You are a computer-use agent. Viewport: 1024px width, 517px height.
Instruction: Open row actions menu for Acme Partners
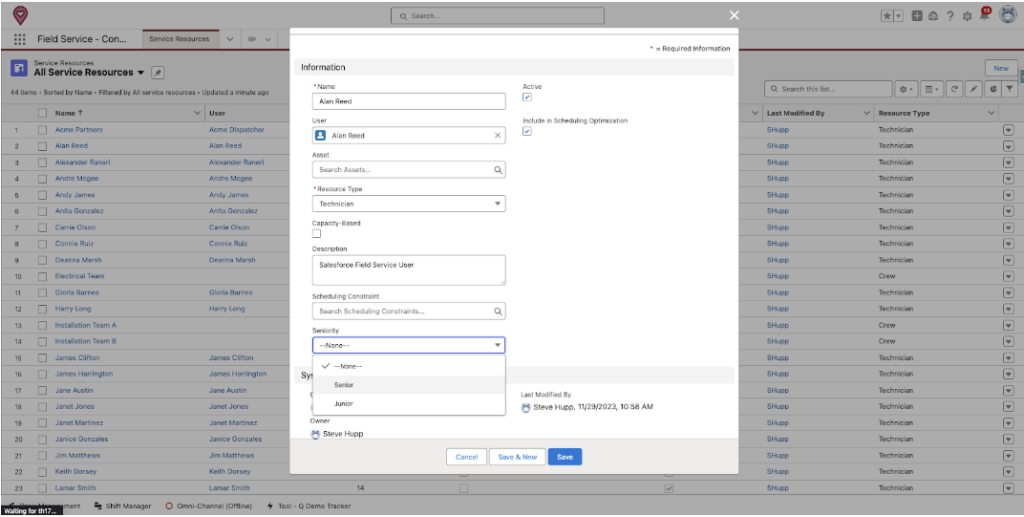(x=1008, y=130)
